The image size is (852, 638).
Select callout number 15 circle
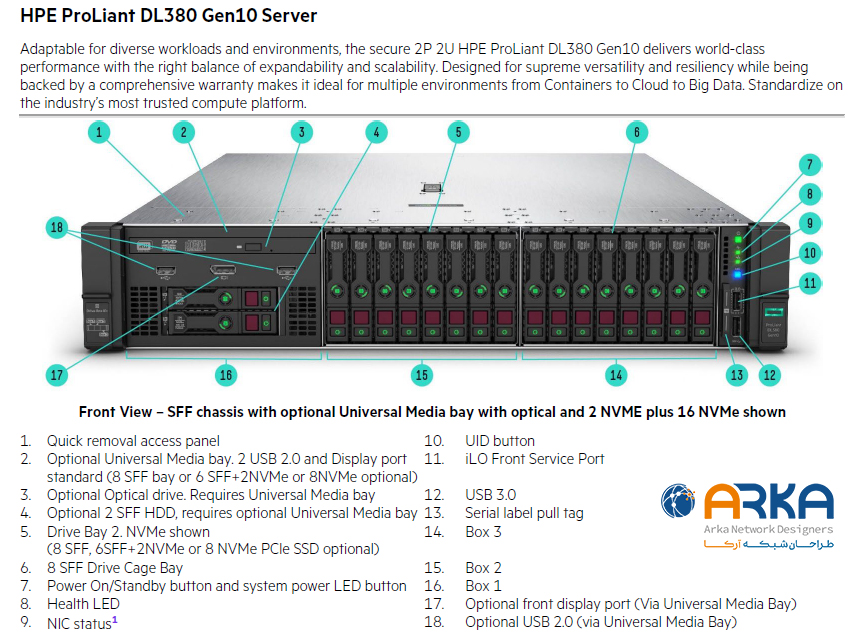coord(422,375)
